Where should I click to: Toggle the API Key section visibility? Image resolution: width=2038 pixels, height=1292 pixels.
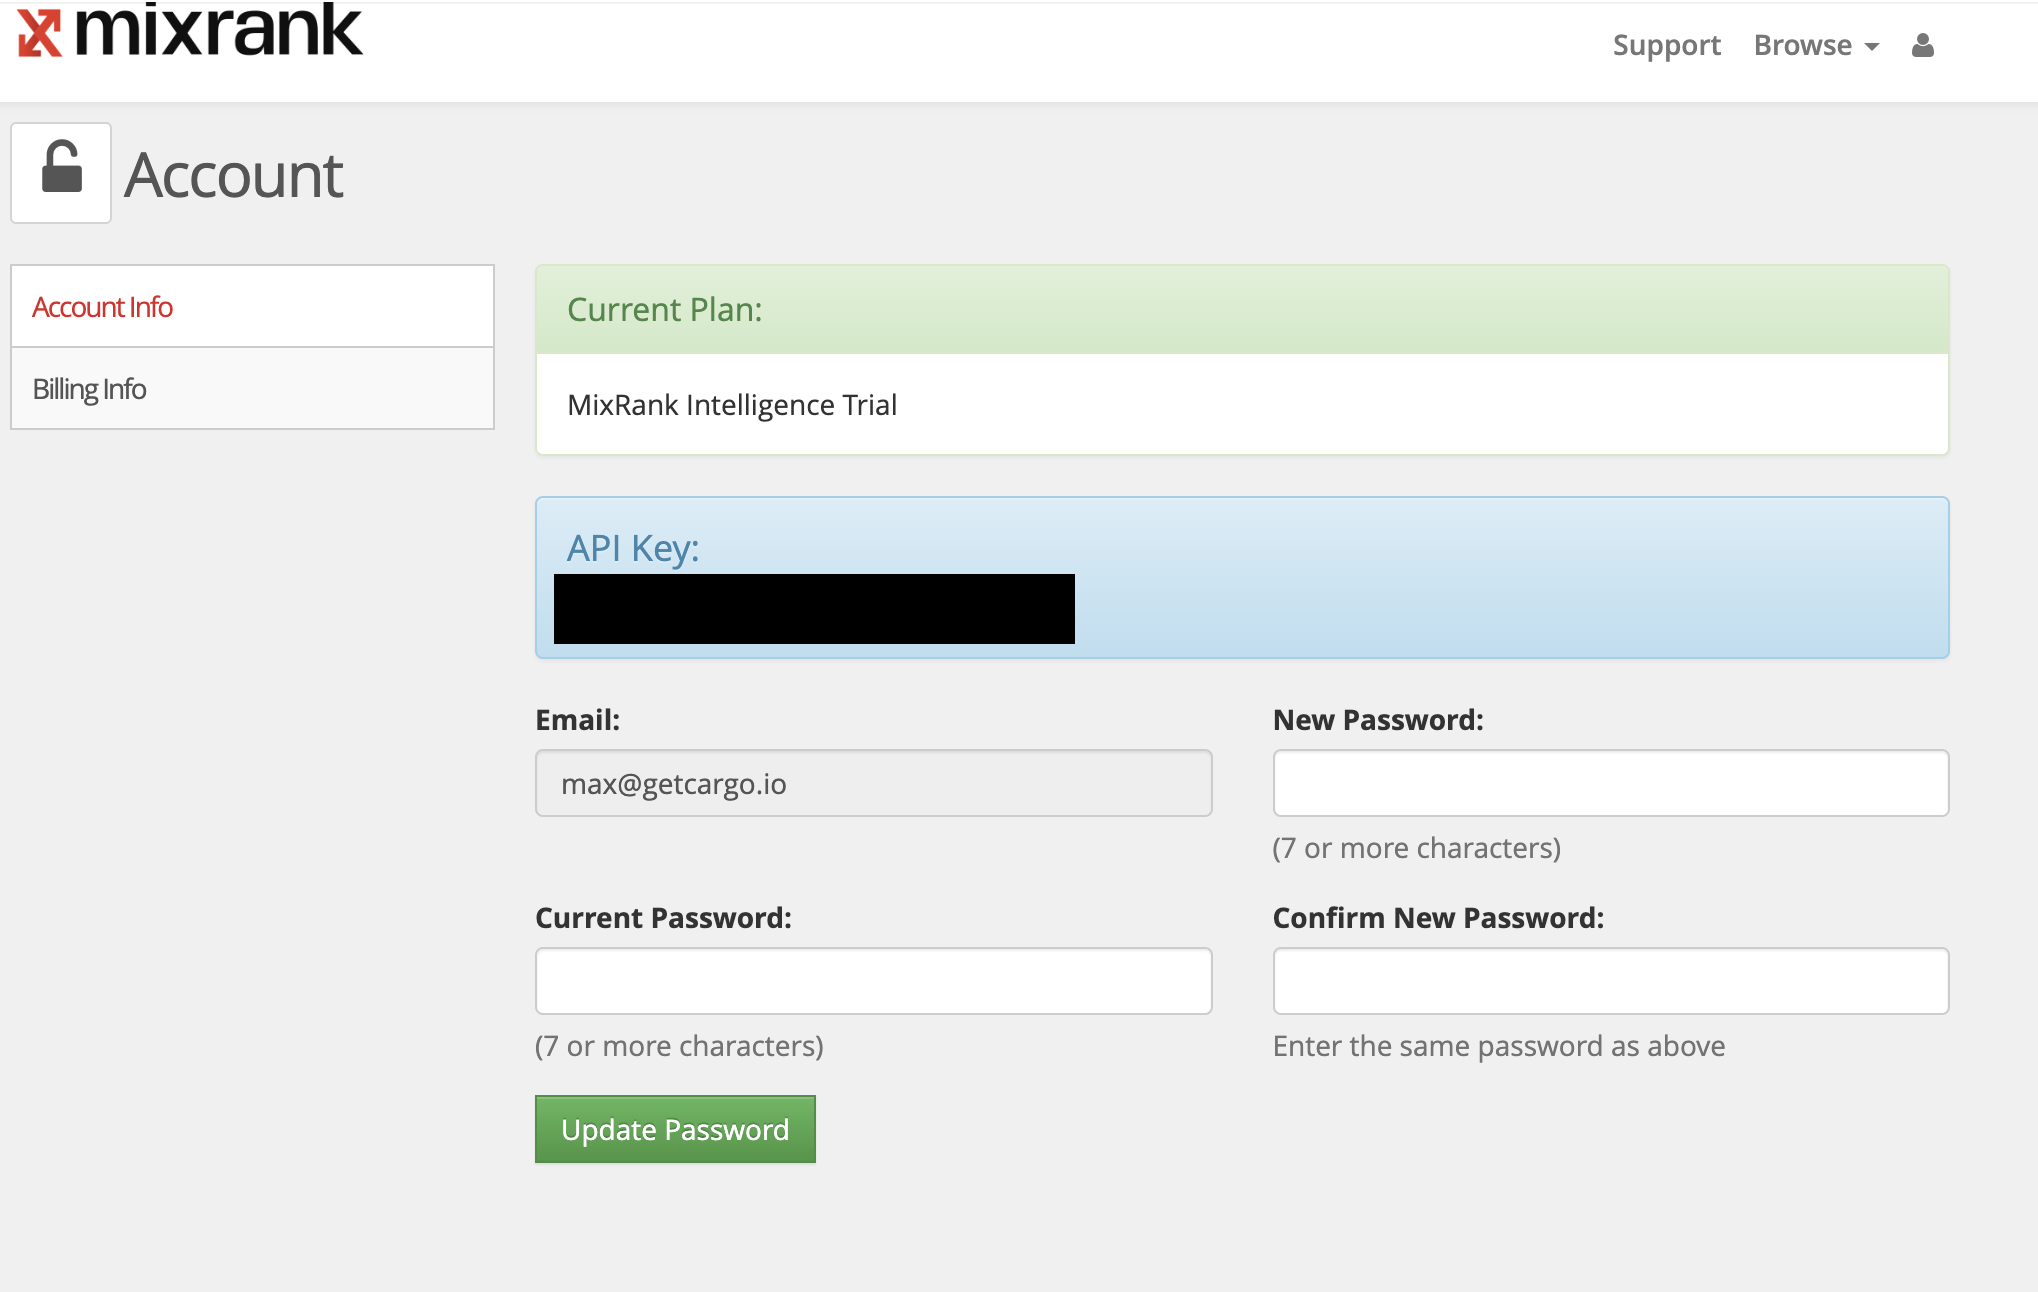coord(630,548)
